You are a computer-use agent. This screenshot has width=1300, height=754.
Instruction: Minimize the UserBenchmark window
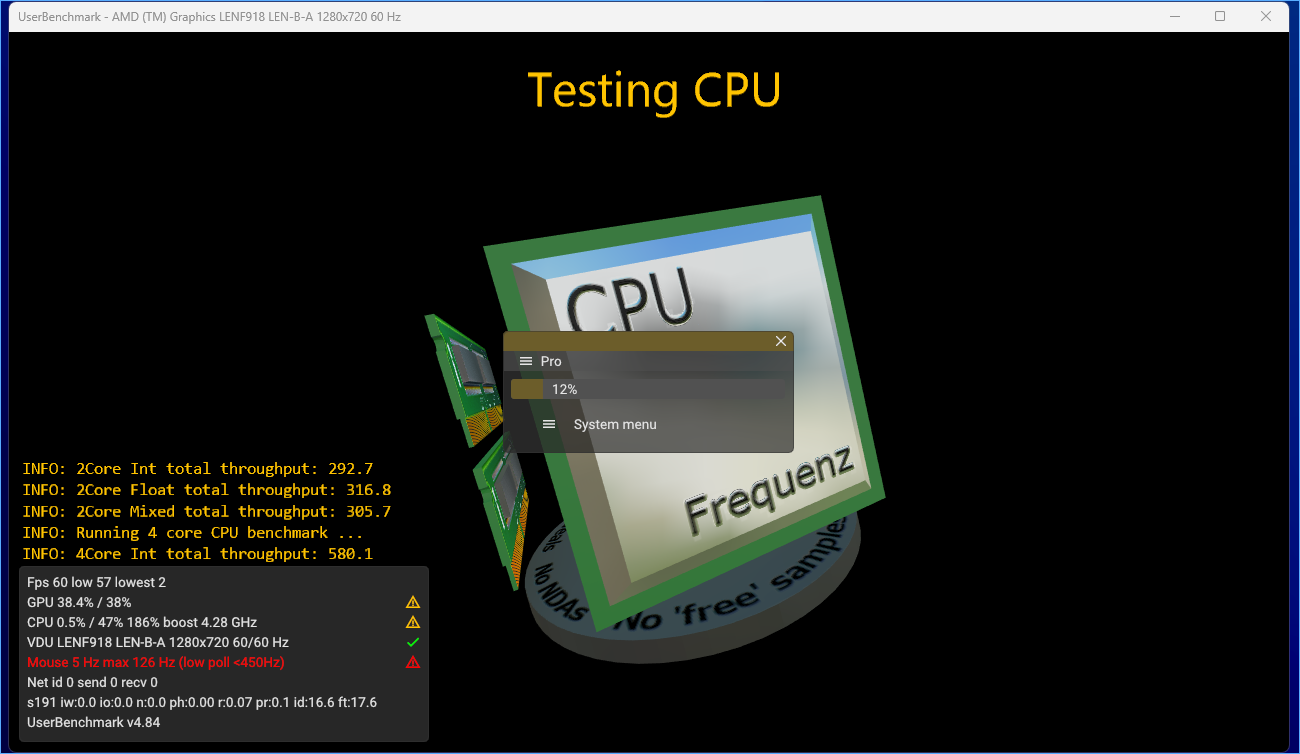click(x=1174, y=16)
